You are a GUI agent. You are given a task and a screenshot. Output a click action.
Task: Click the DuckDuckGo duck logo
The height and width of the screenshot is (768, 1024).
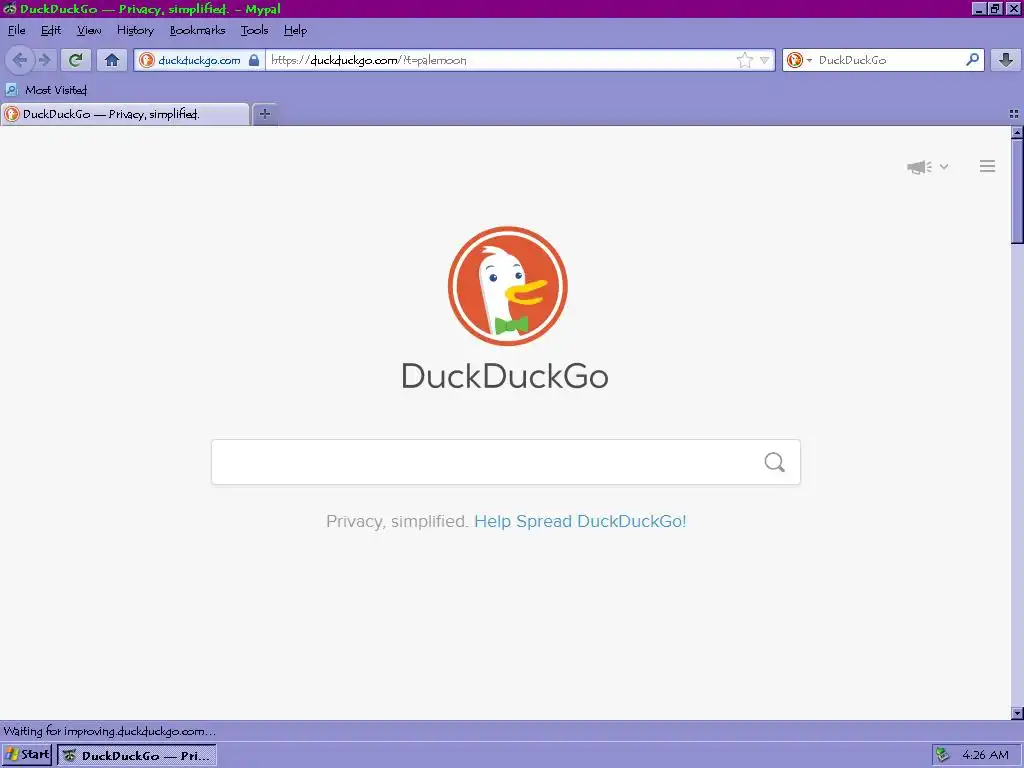click(507, 286)
